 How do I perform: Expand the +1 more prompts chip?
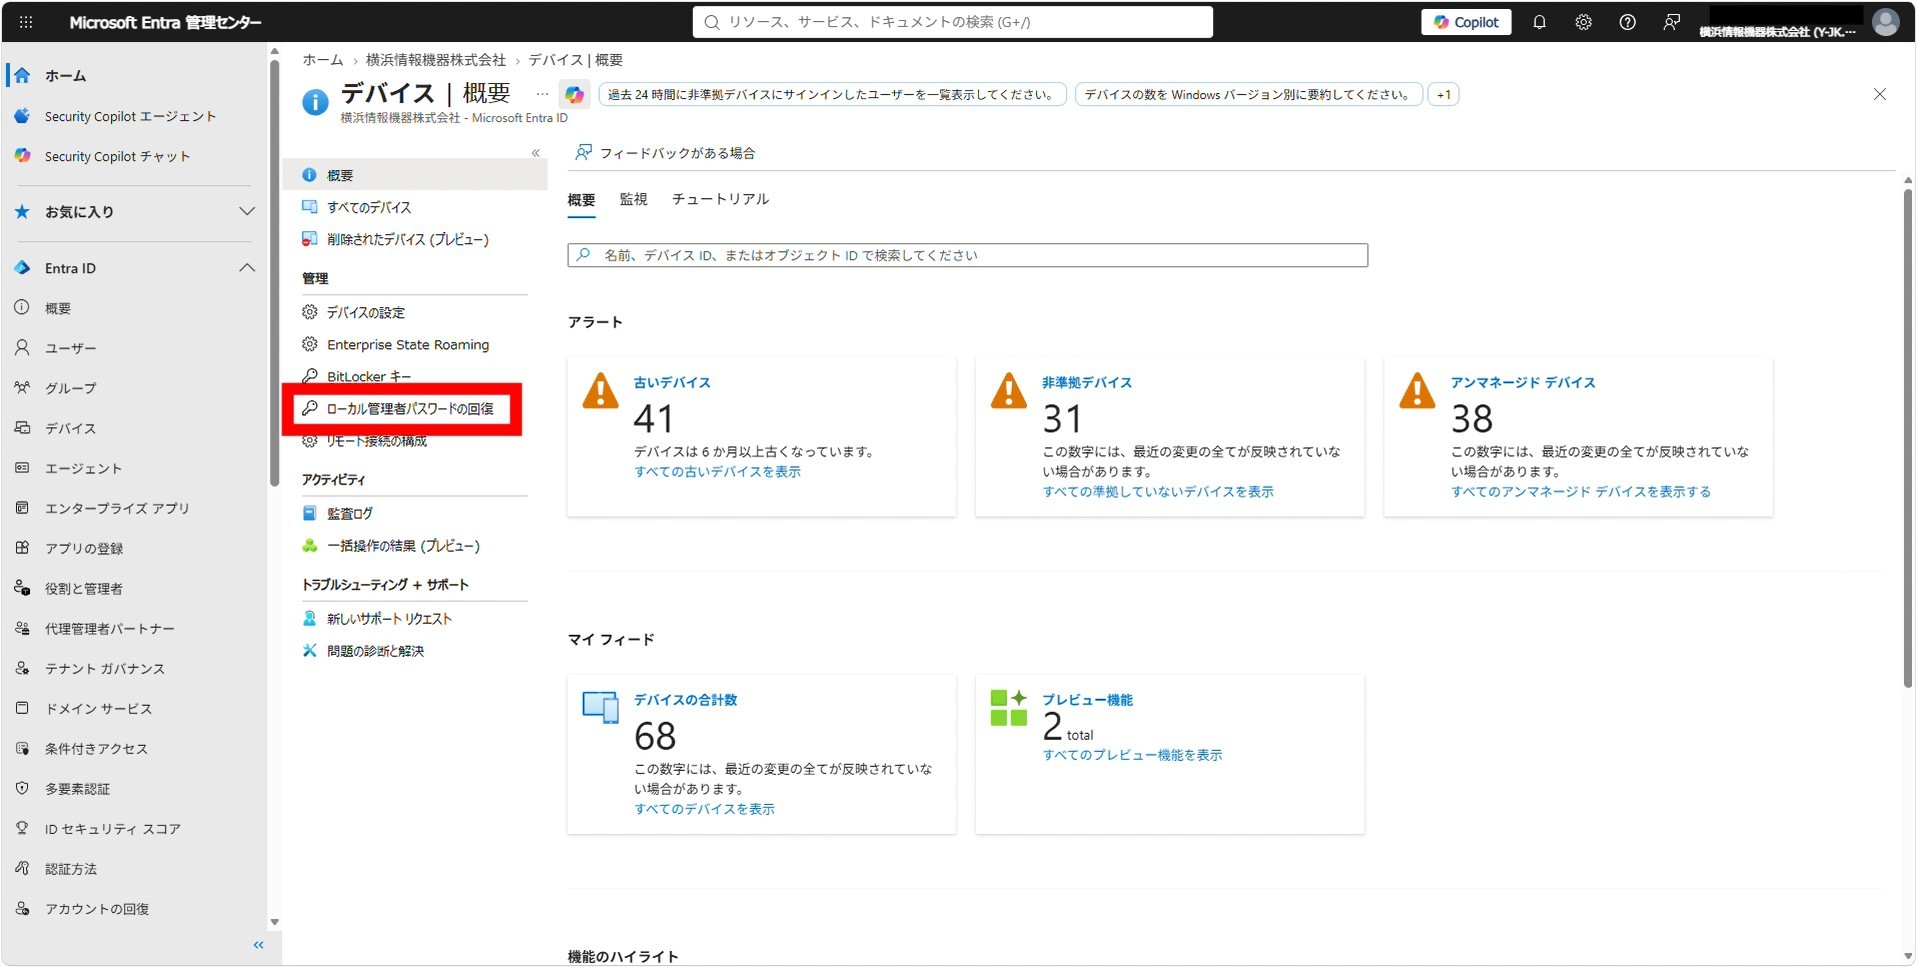click(x=1443, y=95)
